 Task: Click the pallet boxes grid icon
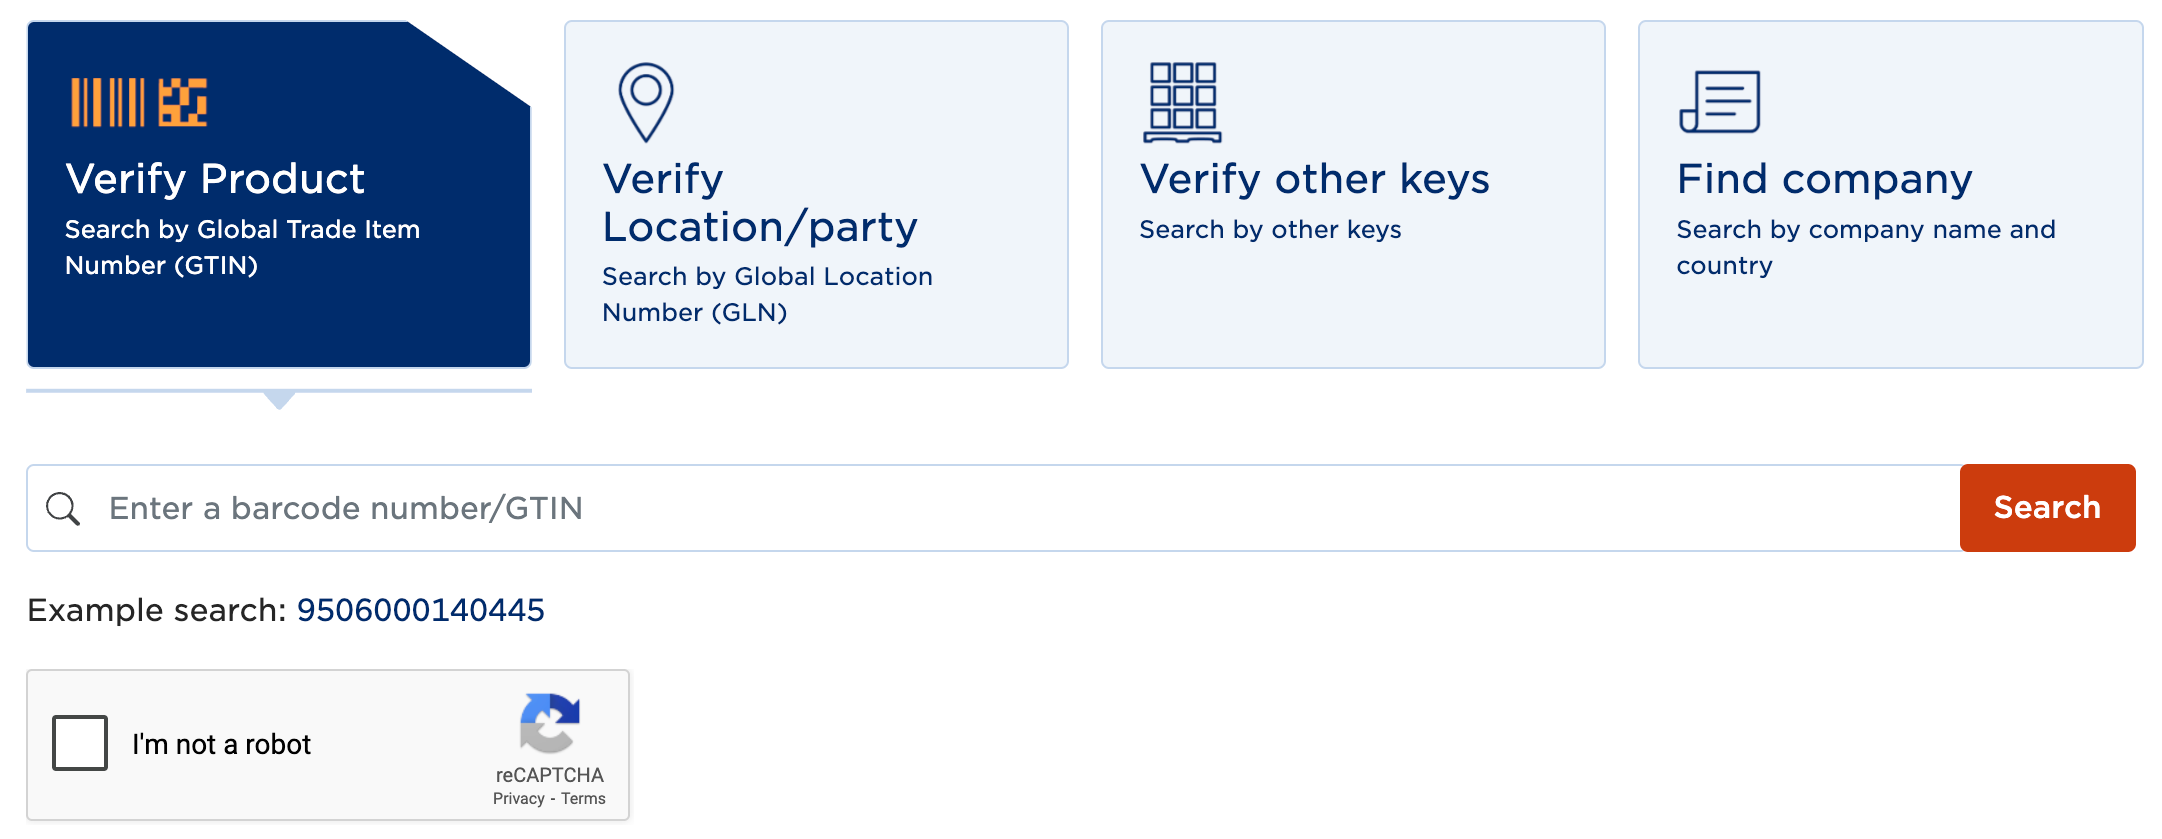1183,102
